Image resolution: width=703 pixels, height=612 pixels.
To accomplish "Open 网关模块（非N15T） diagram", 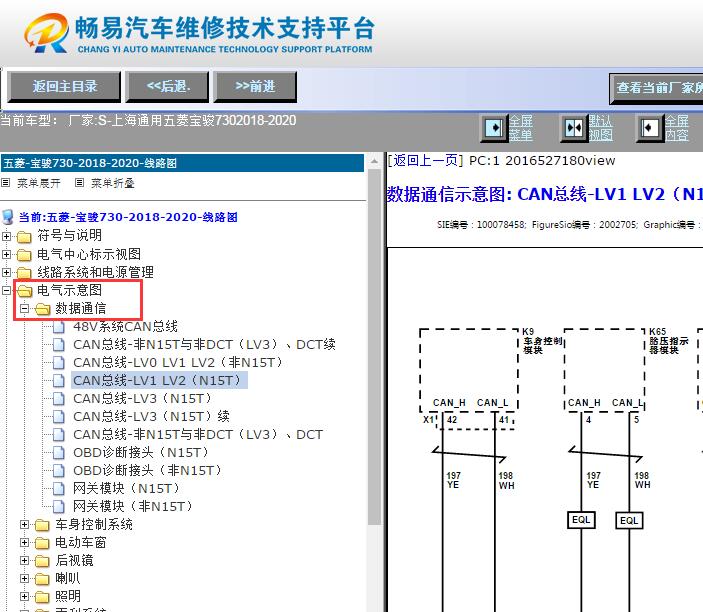I will pos(135,506).
